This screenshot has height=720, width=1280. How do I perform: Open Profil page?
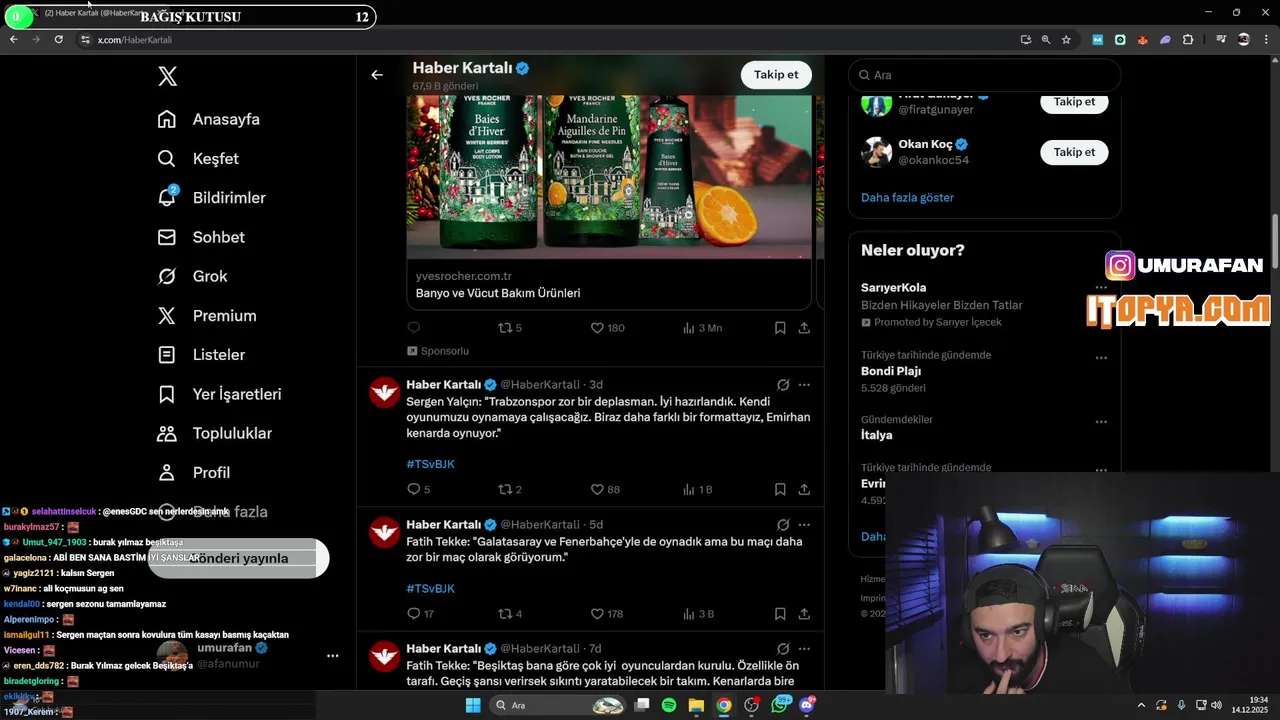(194, 472)
